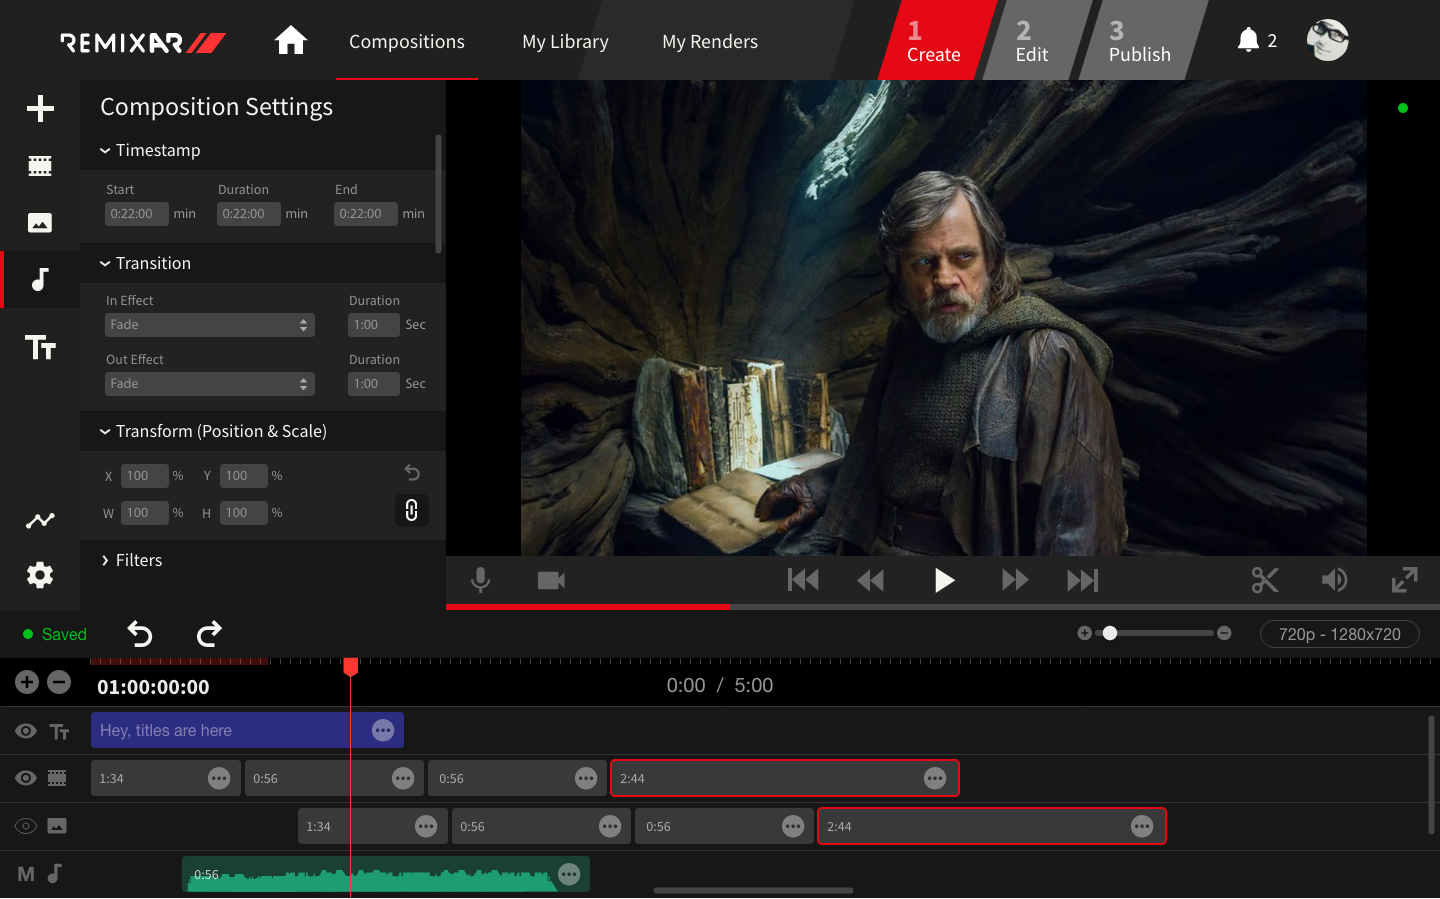Click the red timeline playhead marker
Image resolution: width=1440 pixels, height=899 pixels.
tap(351, 666)
